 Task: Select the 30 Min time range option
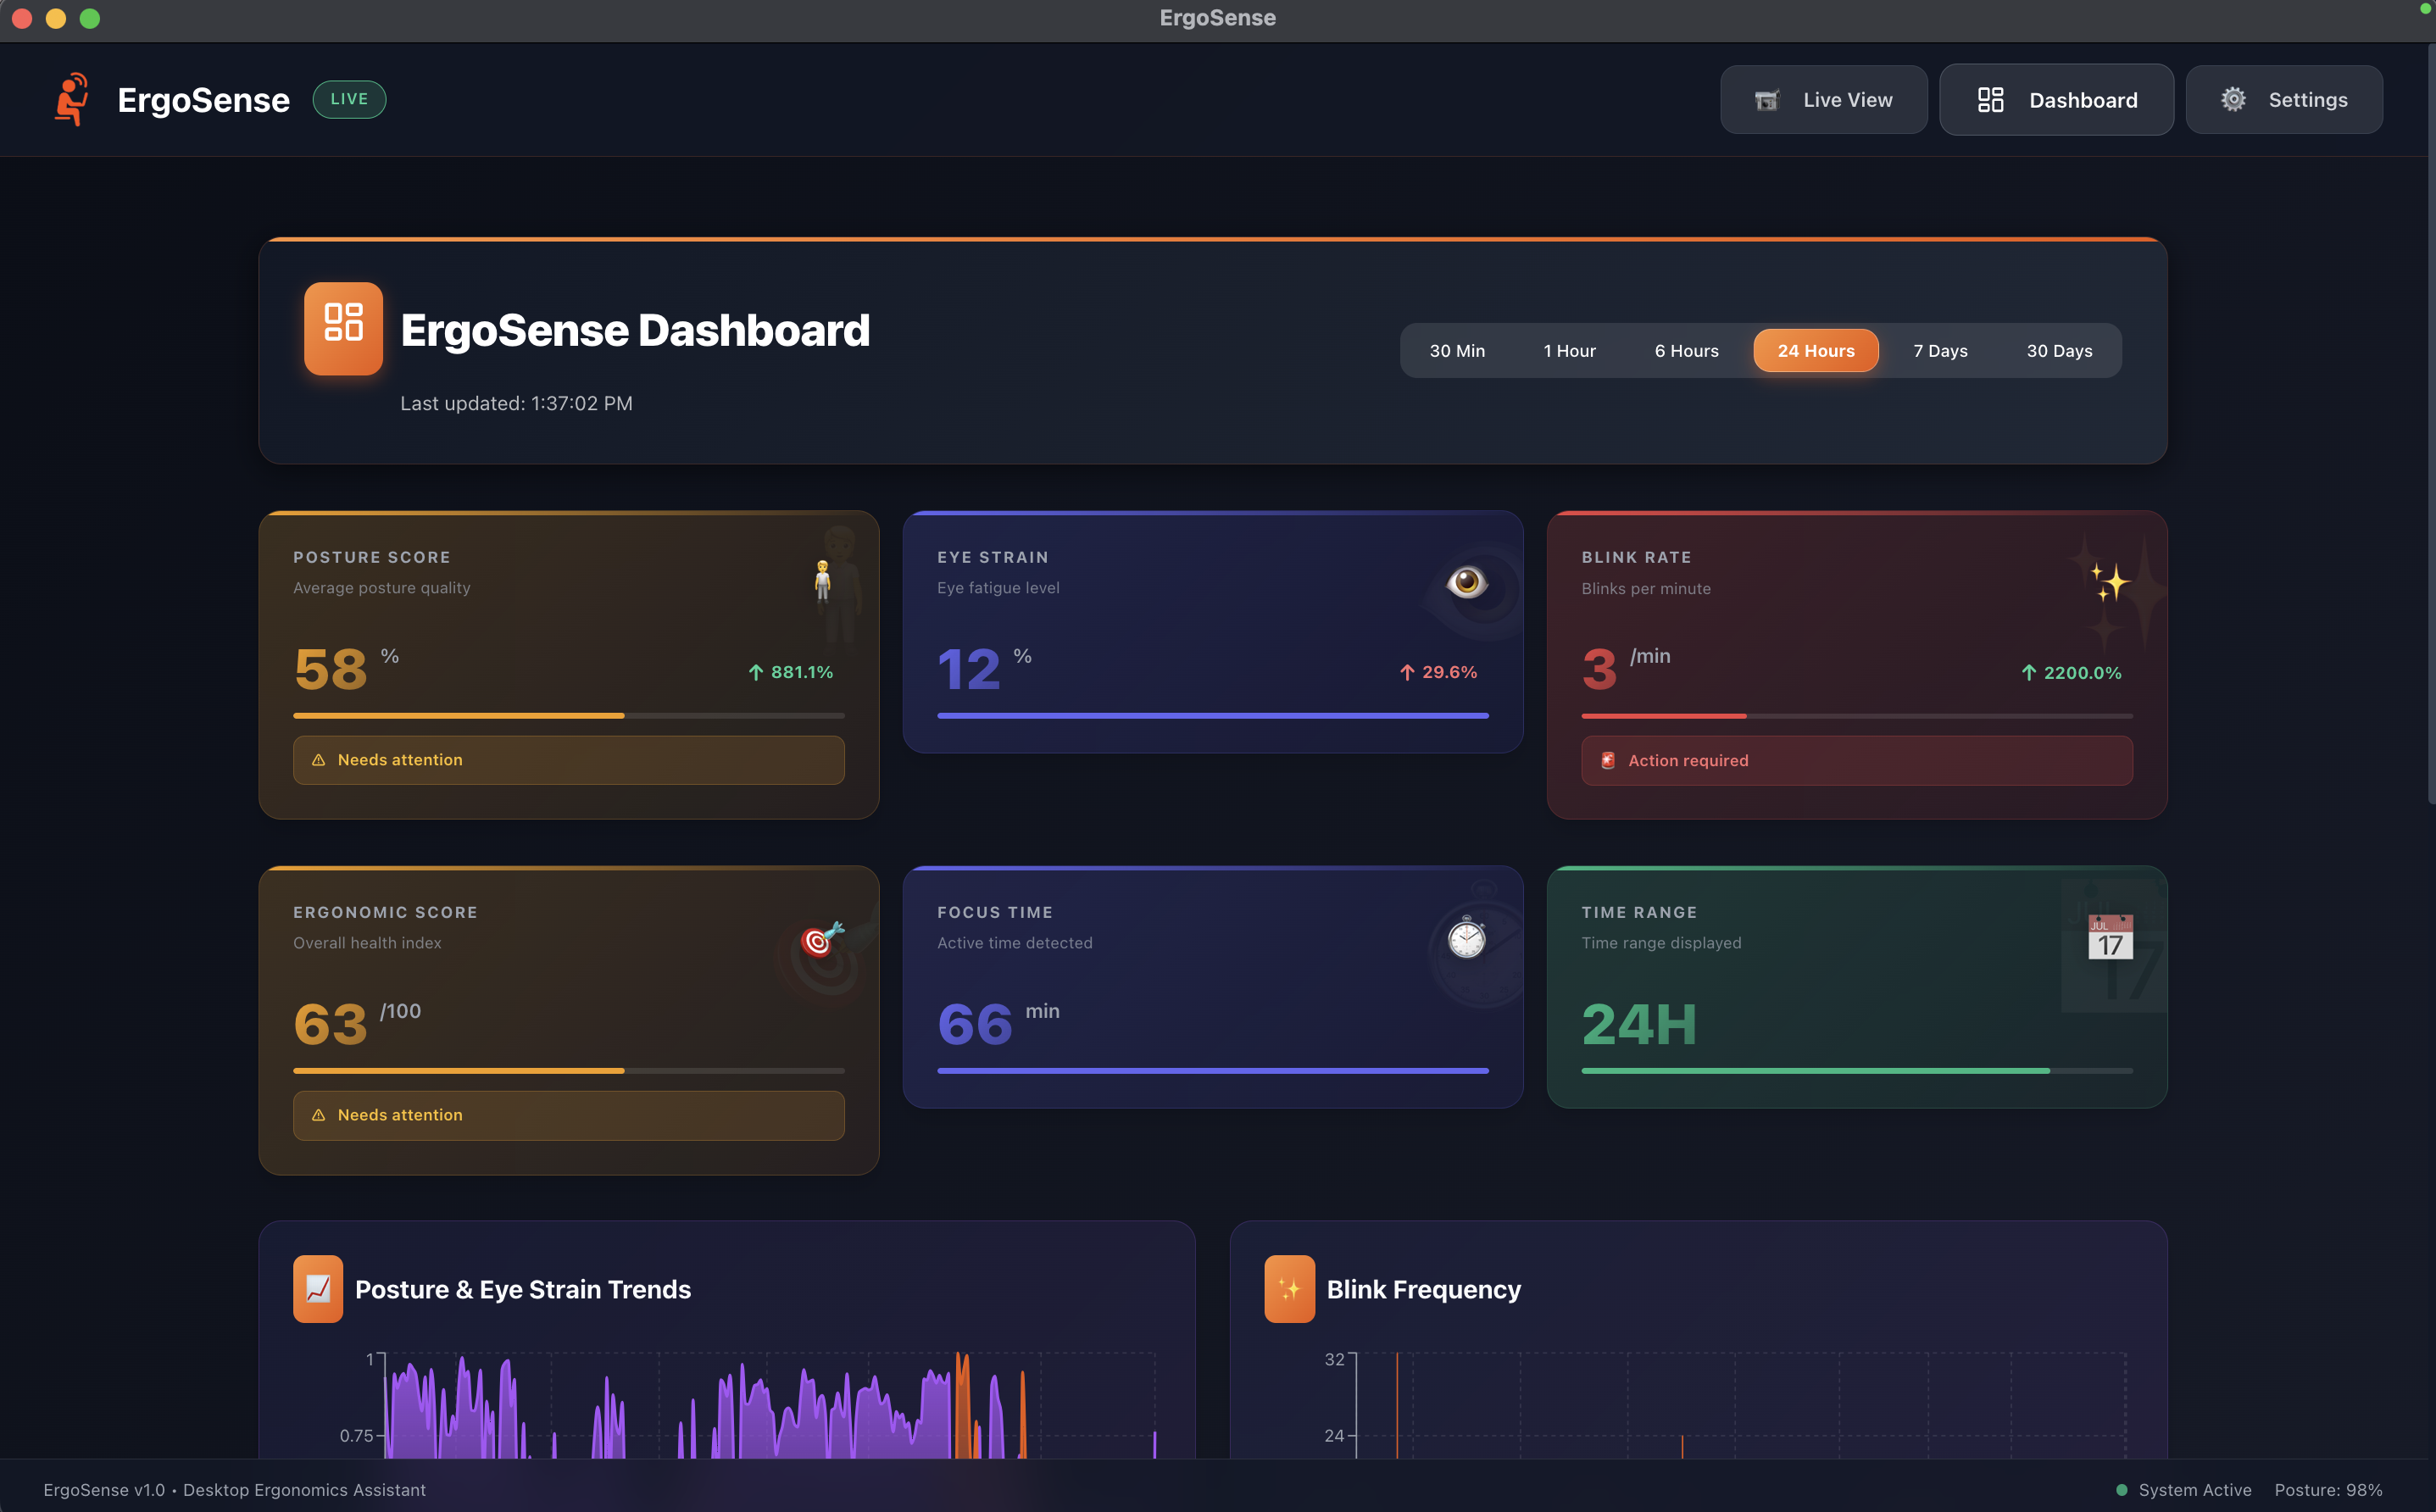point(1457,350)
